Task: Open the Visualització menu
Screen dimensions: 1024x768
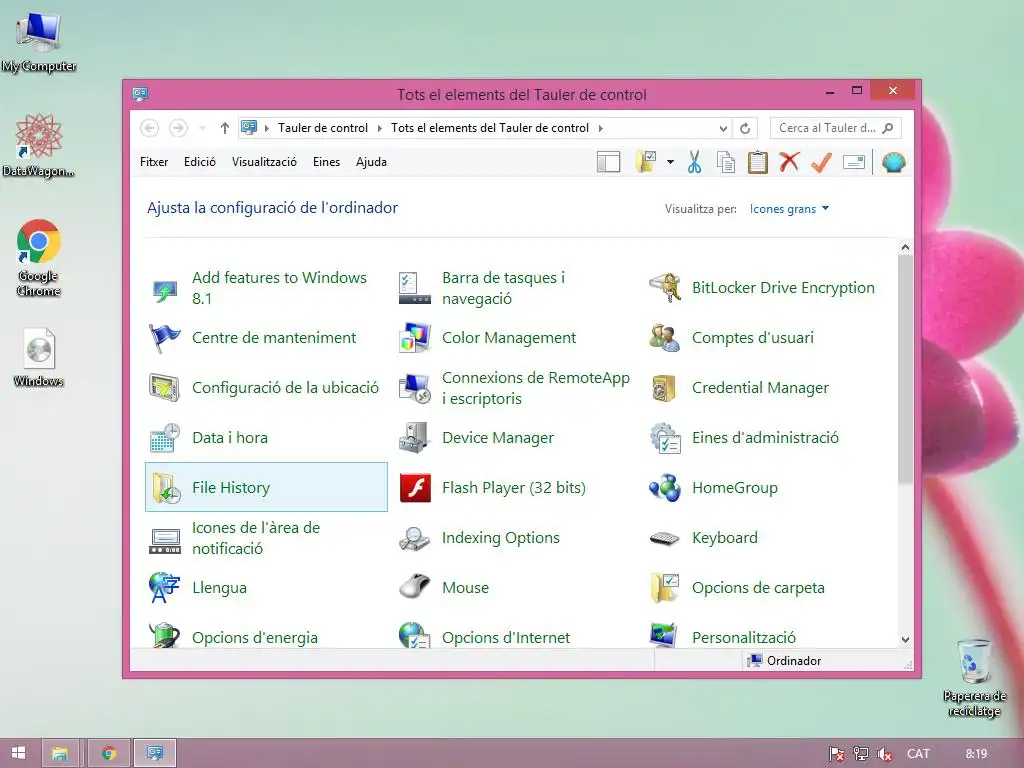Action: (264, 162)
